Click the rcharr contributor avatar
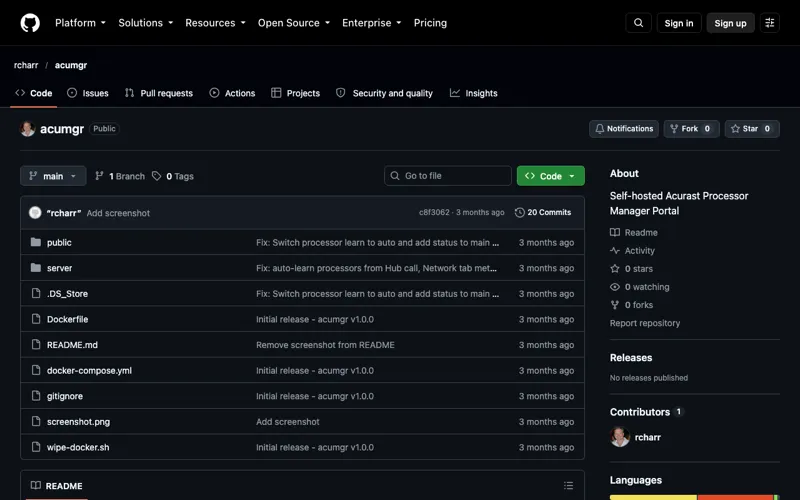 click(620, 437)
